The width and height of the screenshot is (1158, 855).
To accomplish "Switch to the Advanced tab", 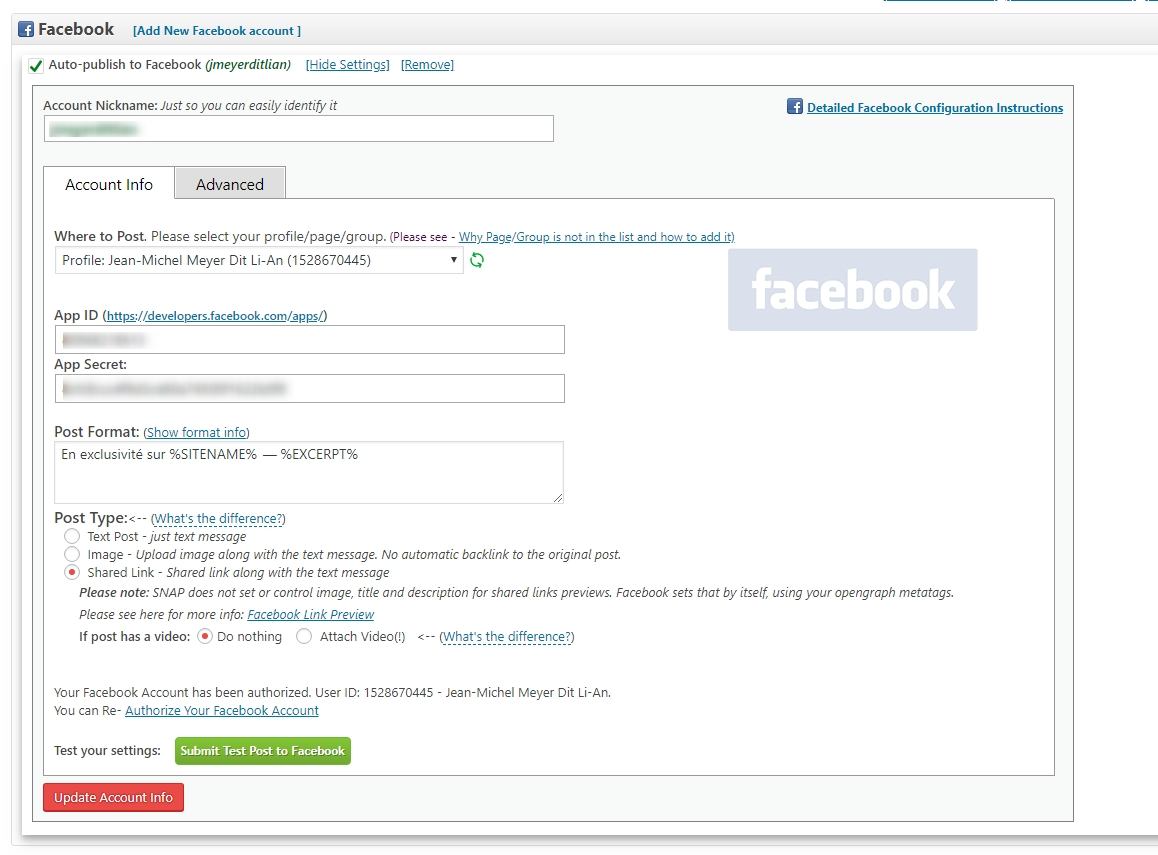I will coord(230,184).
